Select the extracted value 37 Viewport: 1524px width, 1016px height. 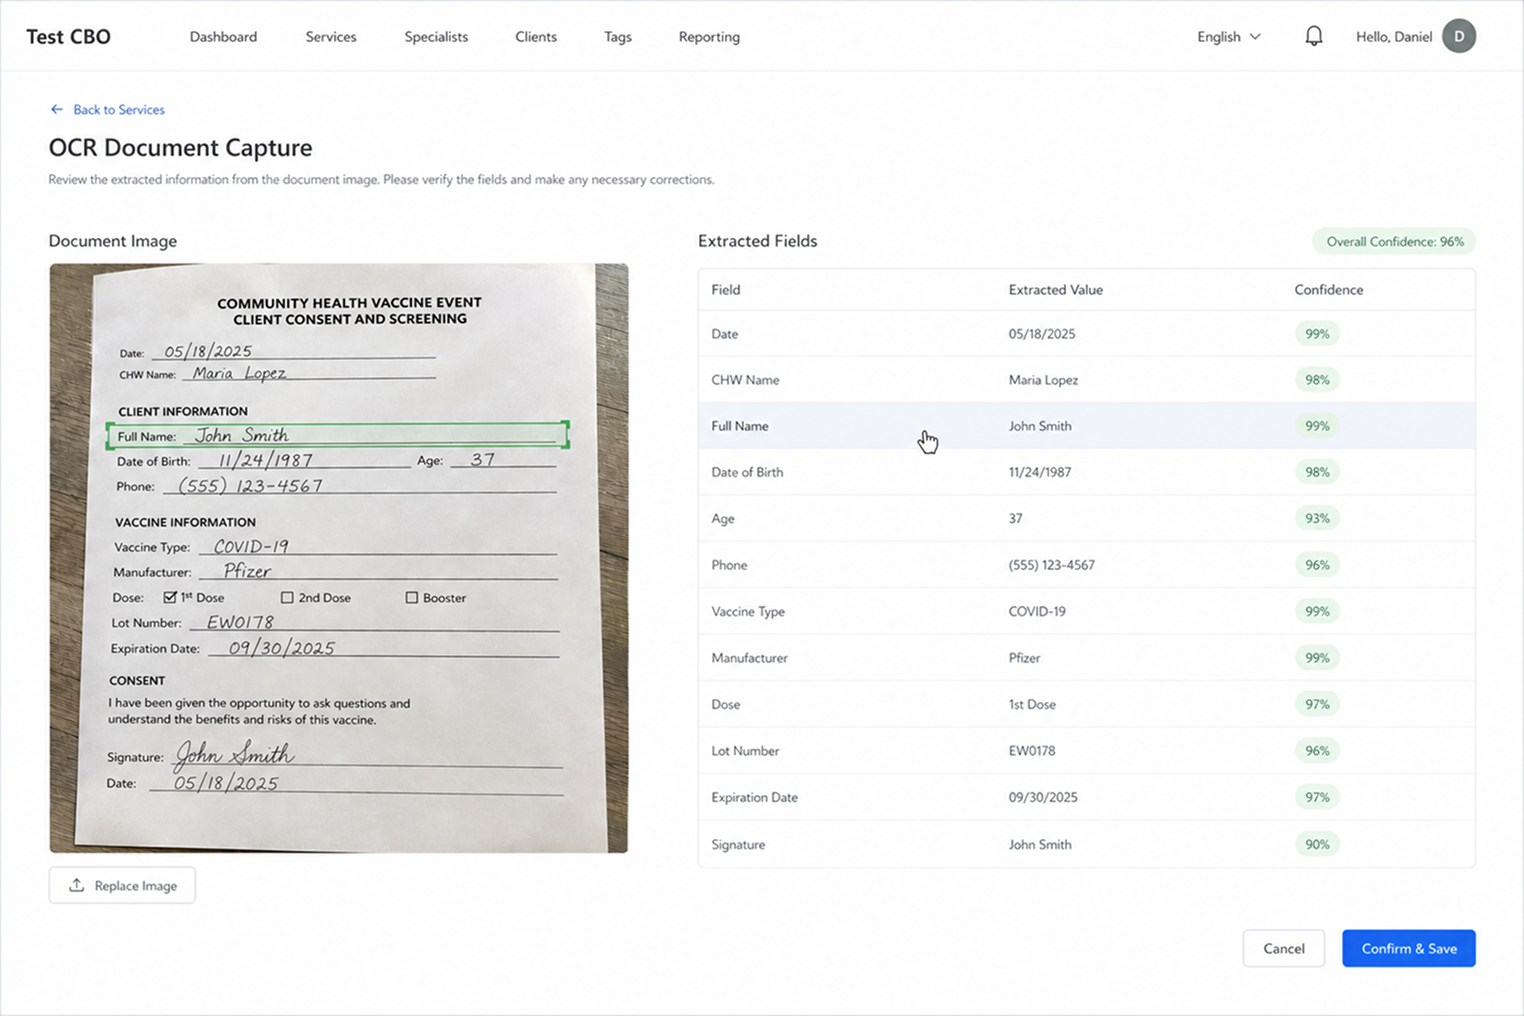[x=1015, y=518]
